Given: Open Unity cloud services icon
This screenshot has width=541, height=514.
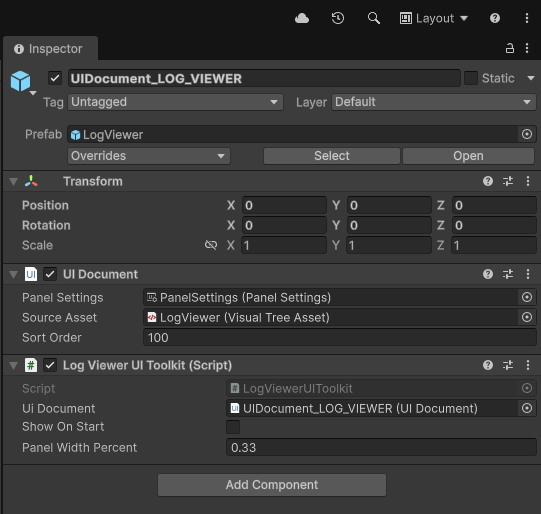Looking at the screenshot, I should coord(302,18).
